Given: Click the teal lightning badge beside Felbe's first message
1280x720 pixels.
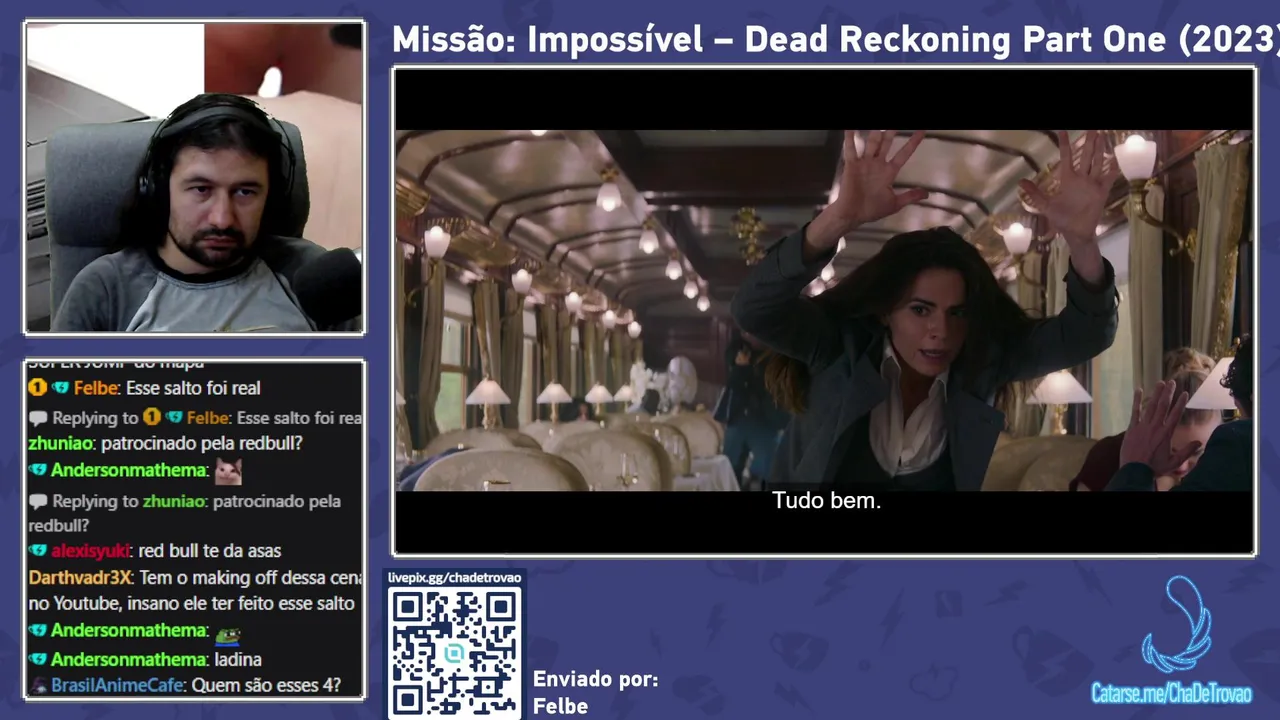Looking at the screenshot, I should point(60,388).
